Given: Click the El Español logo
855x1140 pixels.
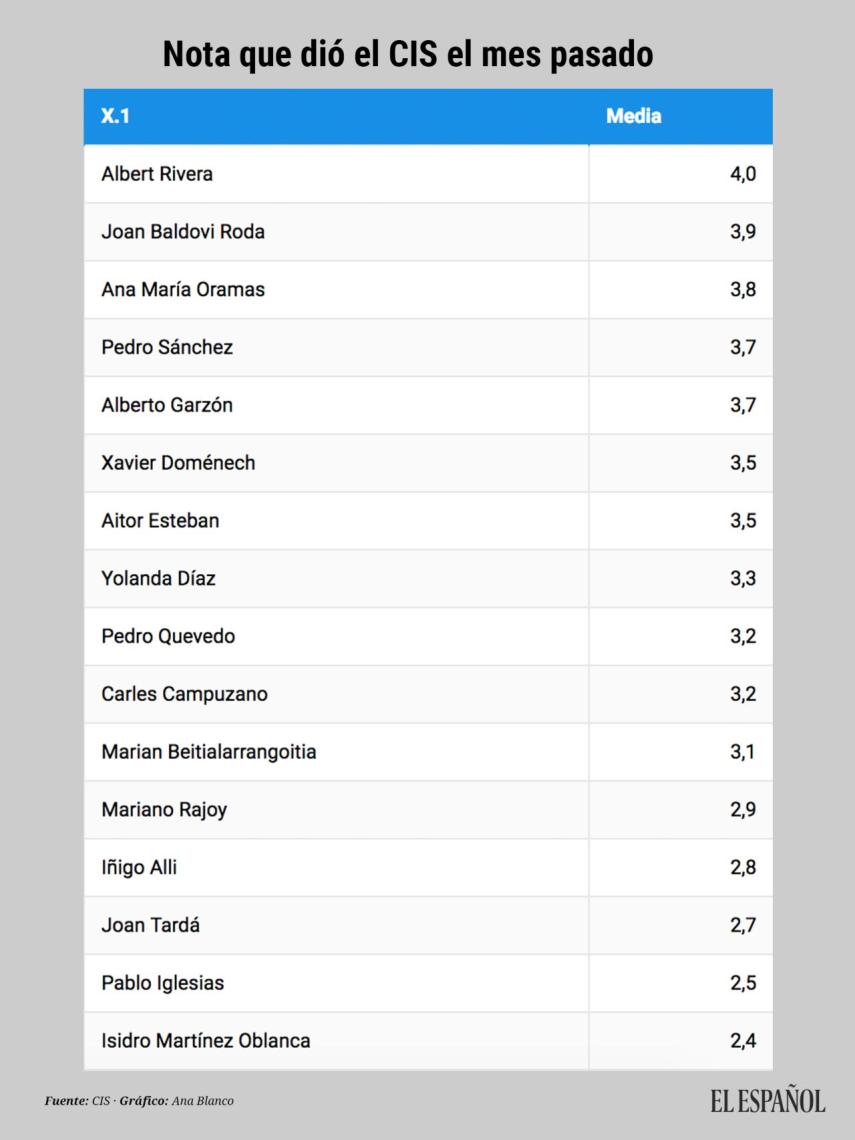Looking at the screenshot, I should point(768,1101).
